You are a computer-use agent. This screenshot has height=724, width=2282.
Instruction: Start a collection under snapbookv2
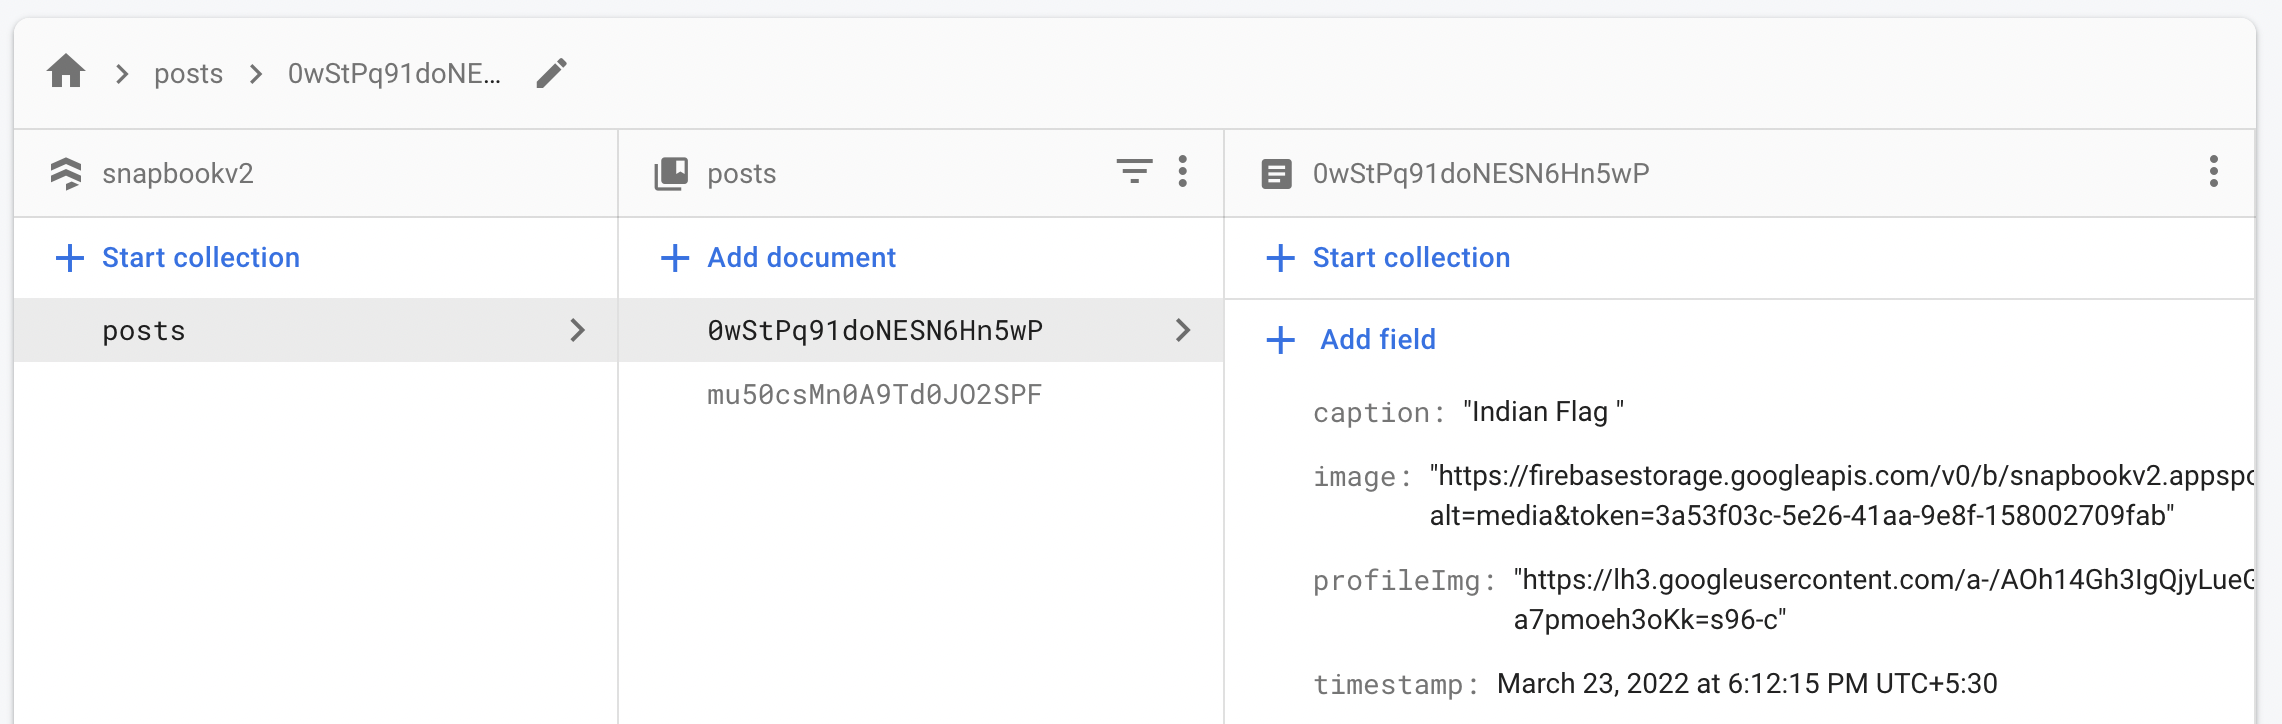(x=201, y=258)
